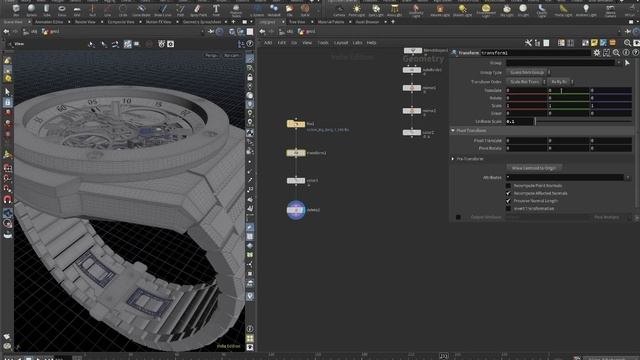This screenshot has height=360, width=640.
Task: Switch to the Geometry Spreadsheet tab
Action: [x=202, y=22]
